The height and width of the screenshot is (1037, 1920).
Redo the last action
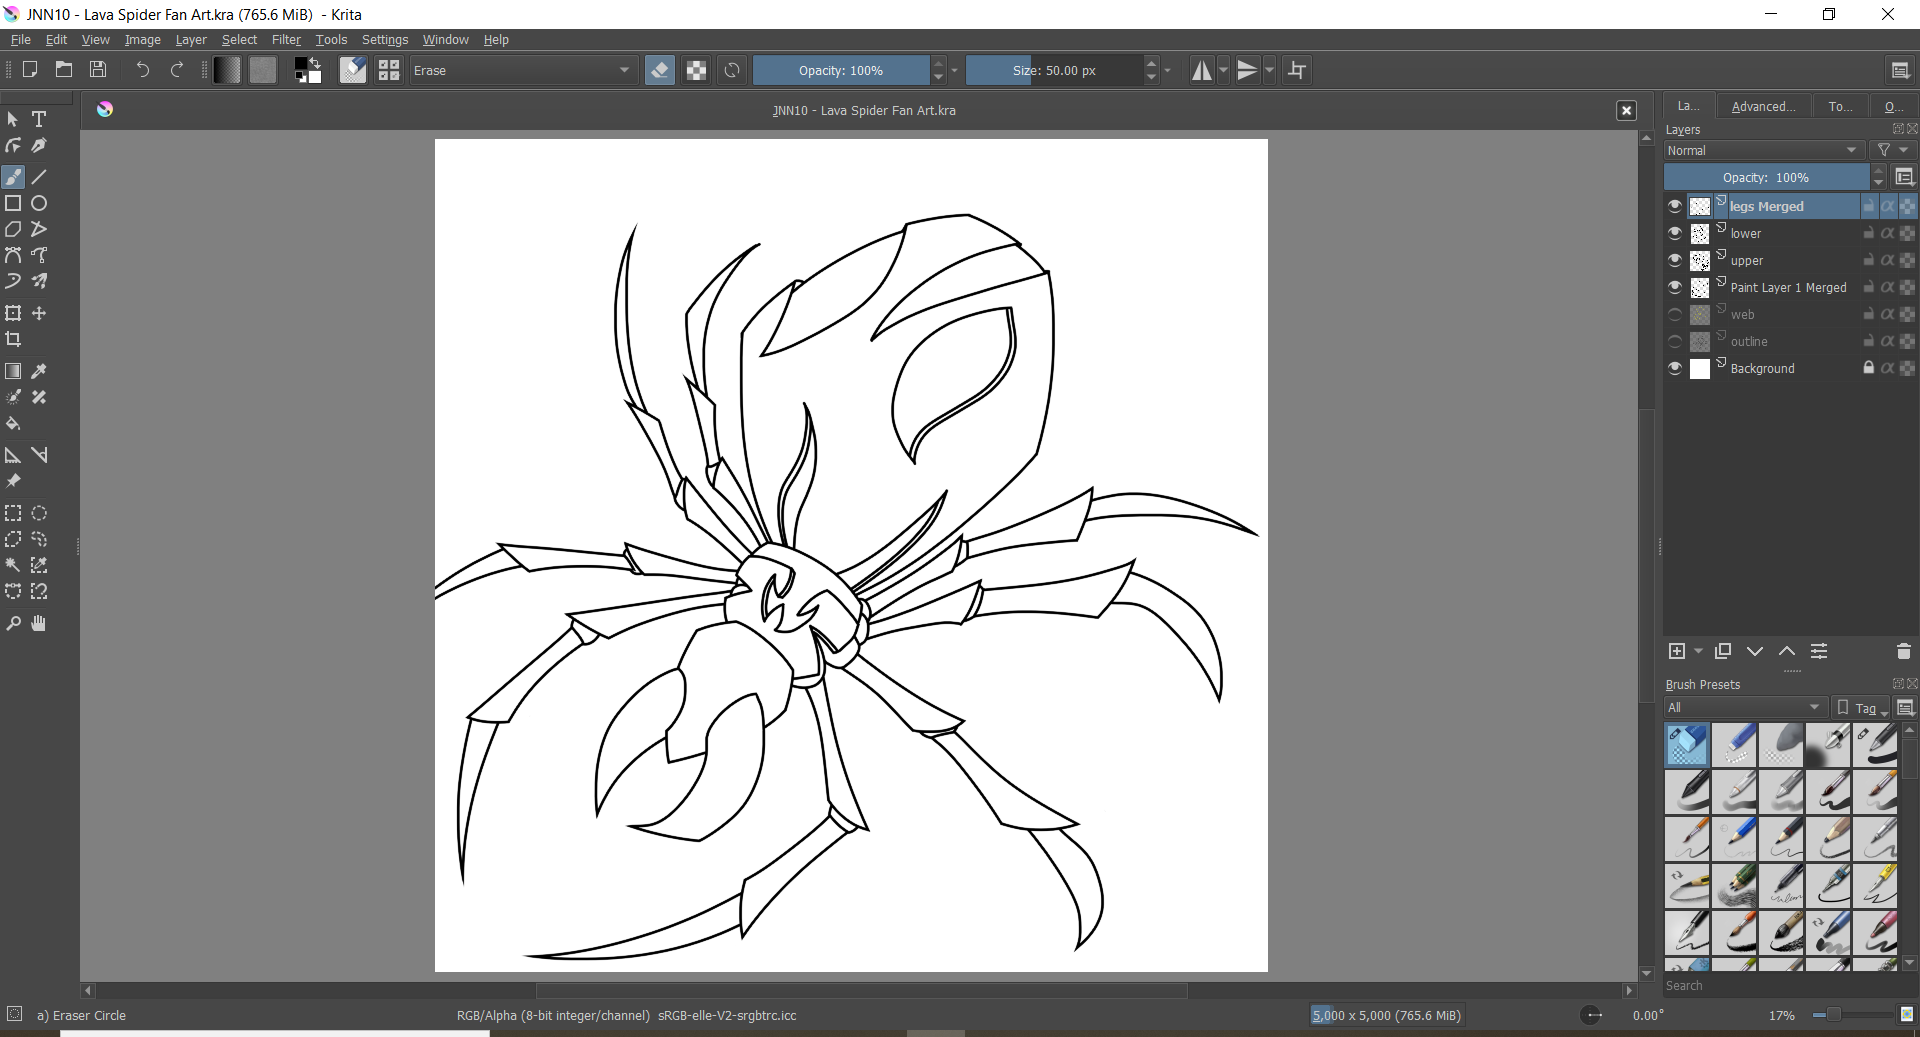tap(177, 70)
